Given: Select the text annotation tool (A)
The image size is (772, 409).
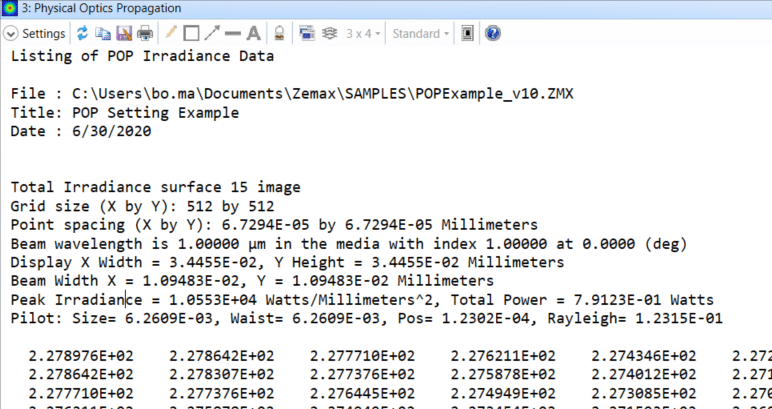Looking at the screenshot, I should click(x=253, y=33).
